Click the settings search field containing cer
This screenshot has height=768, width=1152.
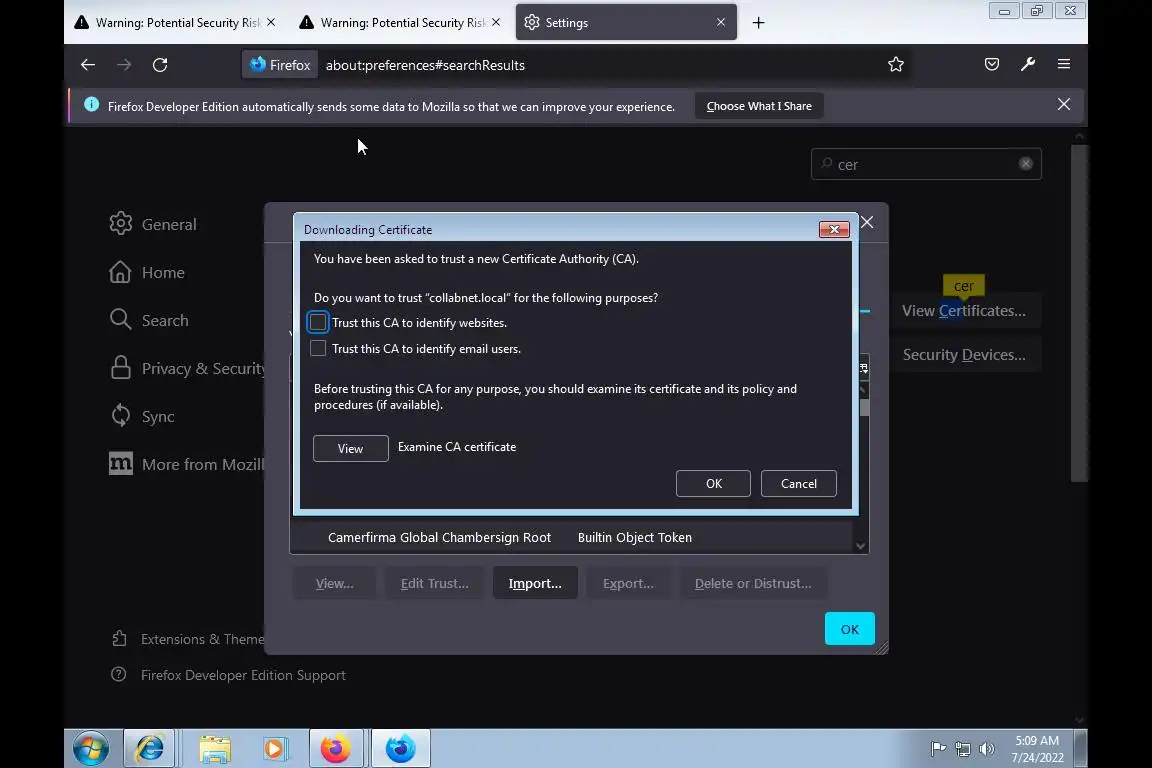(926, 164)
